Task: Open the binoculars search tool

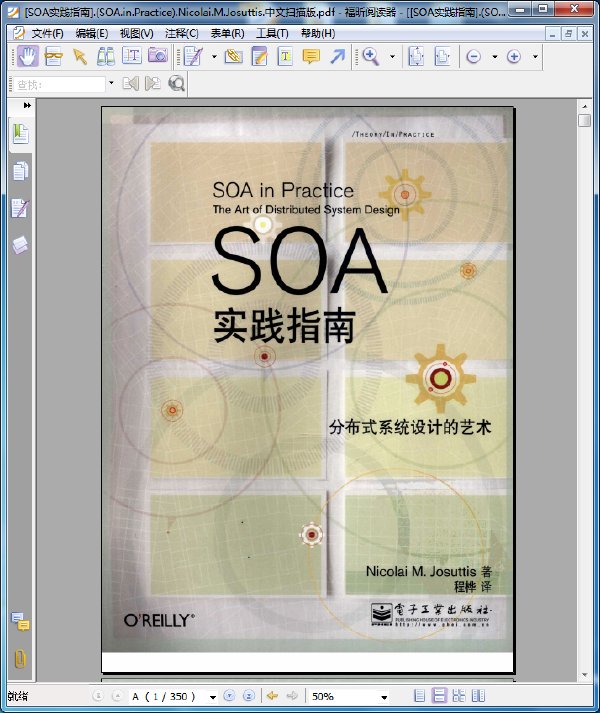Action: pyautogui.click(x=106, y=57)
